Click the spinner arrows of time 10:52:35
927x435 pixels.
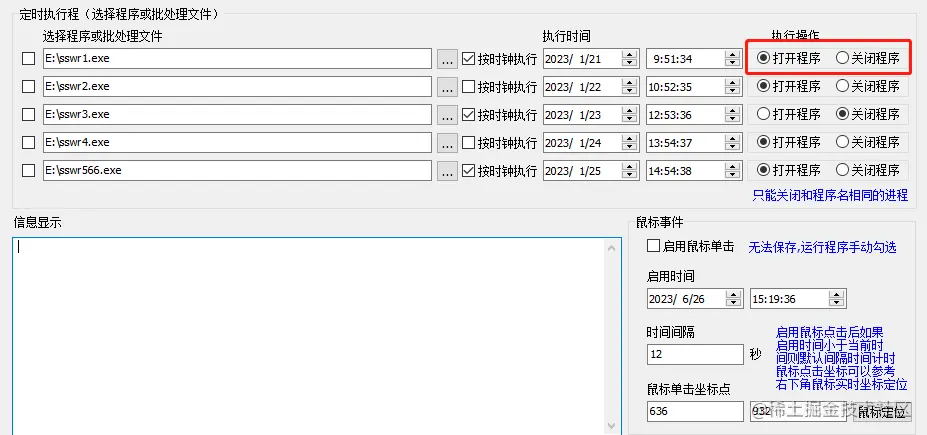click(733, 86)
